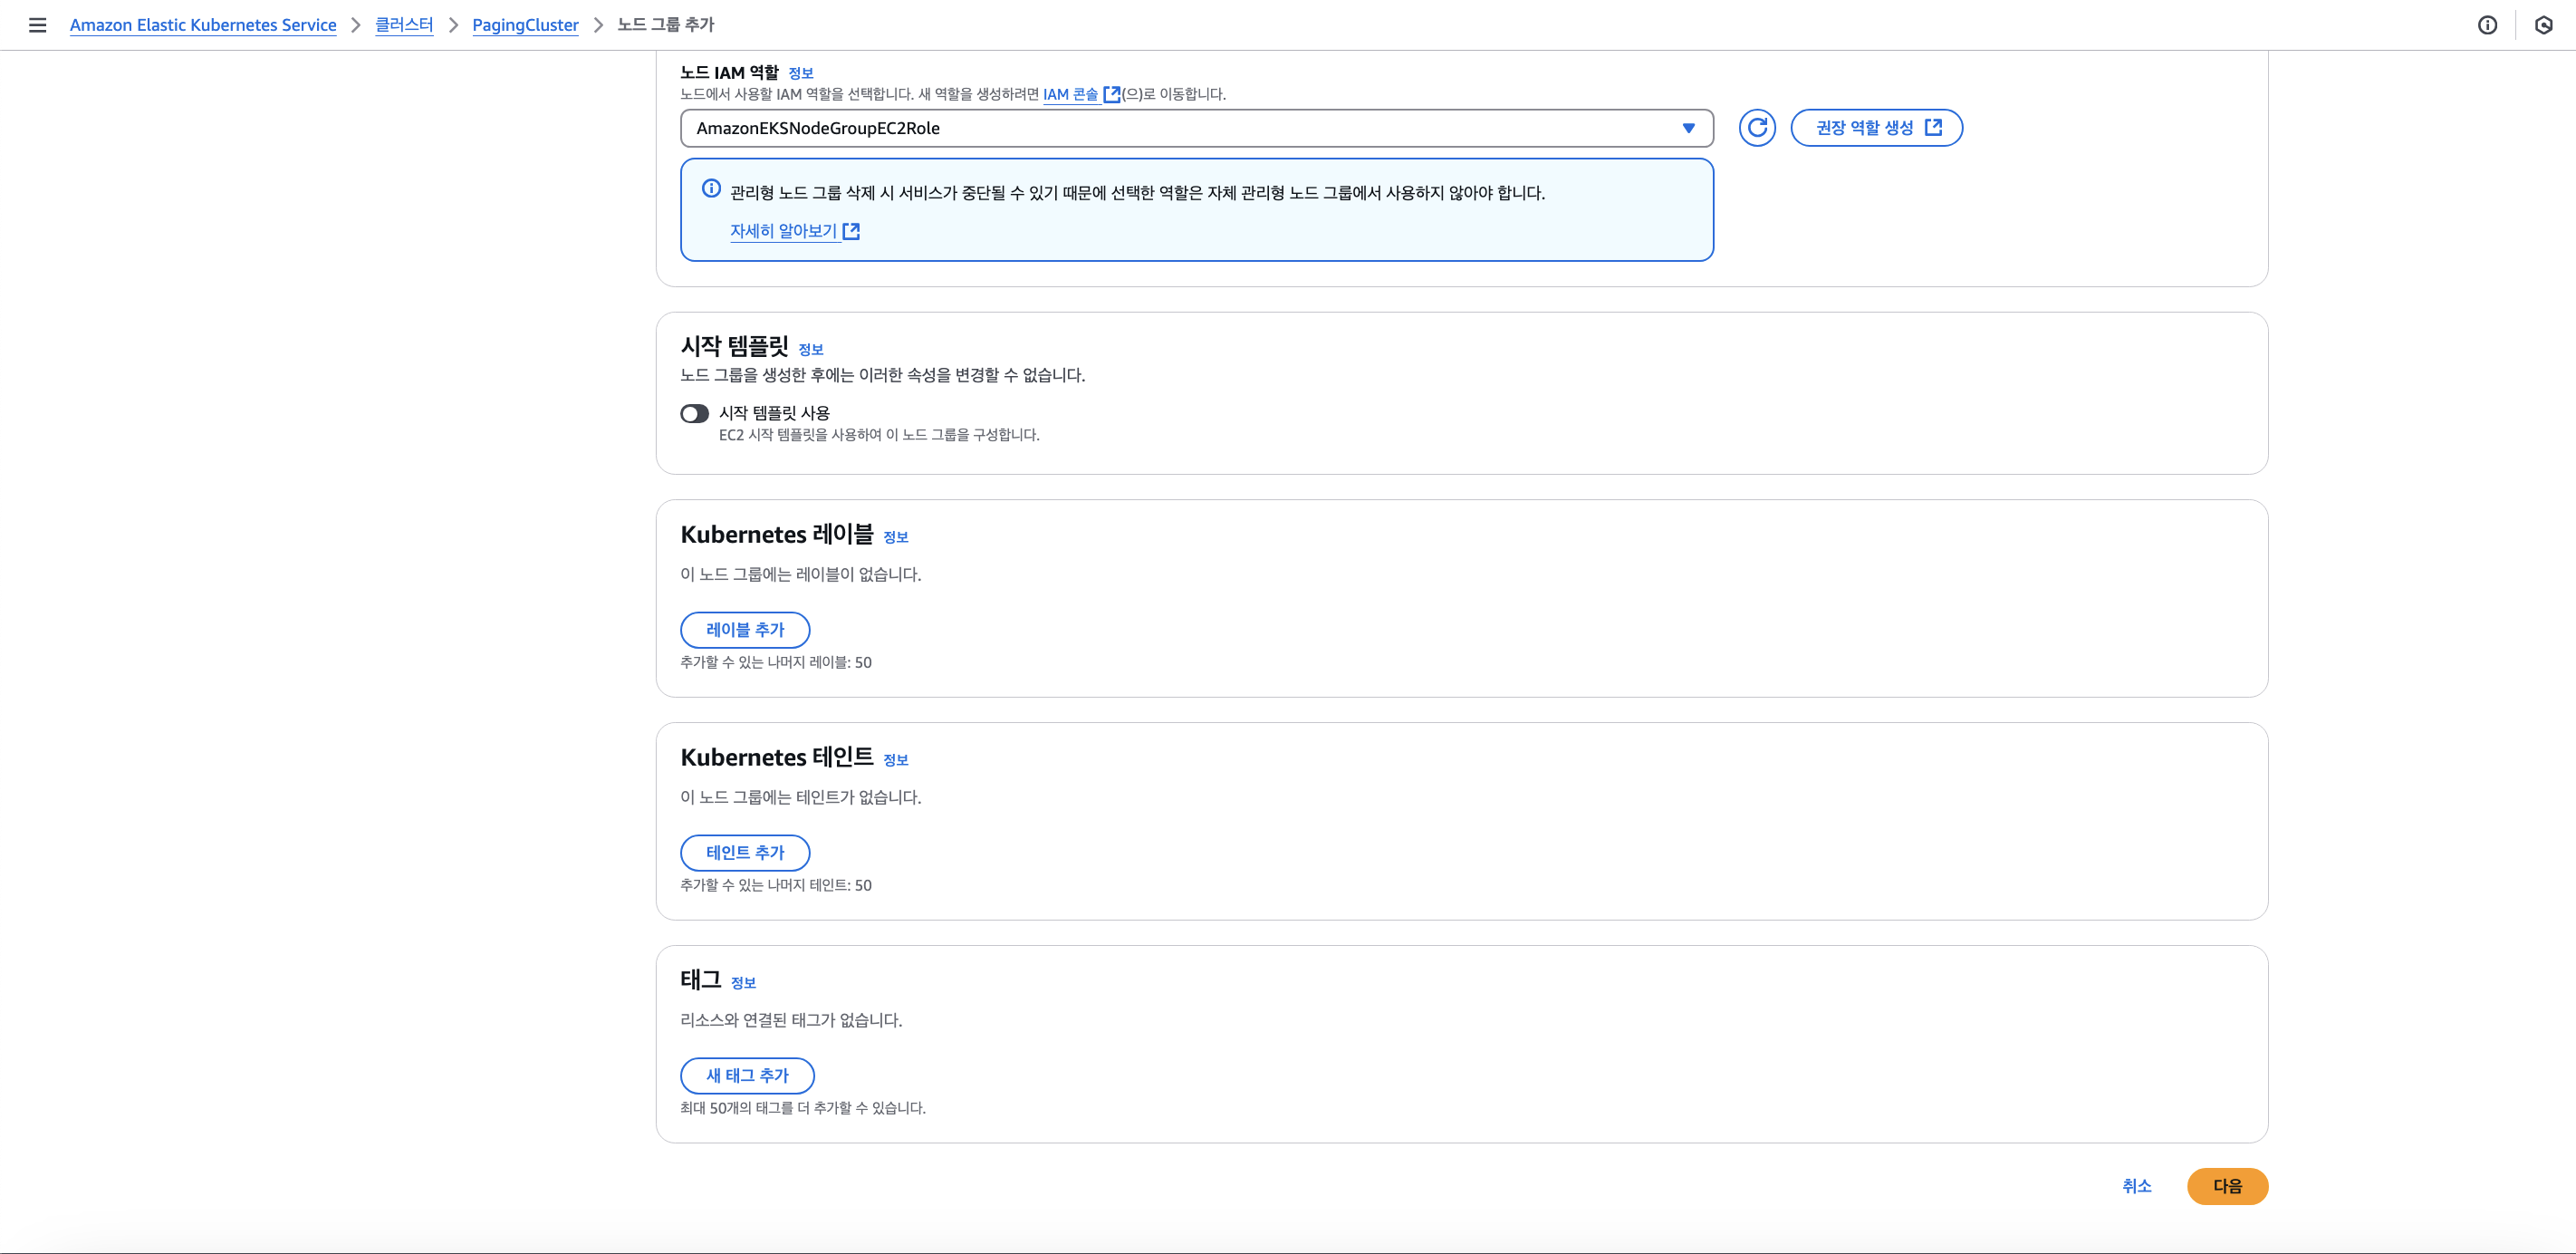The width and height of the screenshot is (2576, 1254).
Task: Open the info panel icon in header
Action: [2487, 25]
